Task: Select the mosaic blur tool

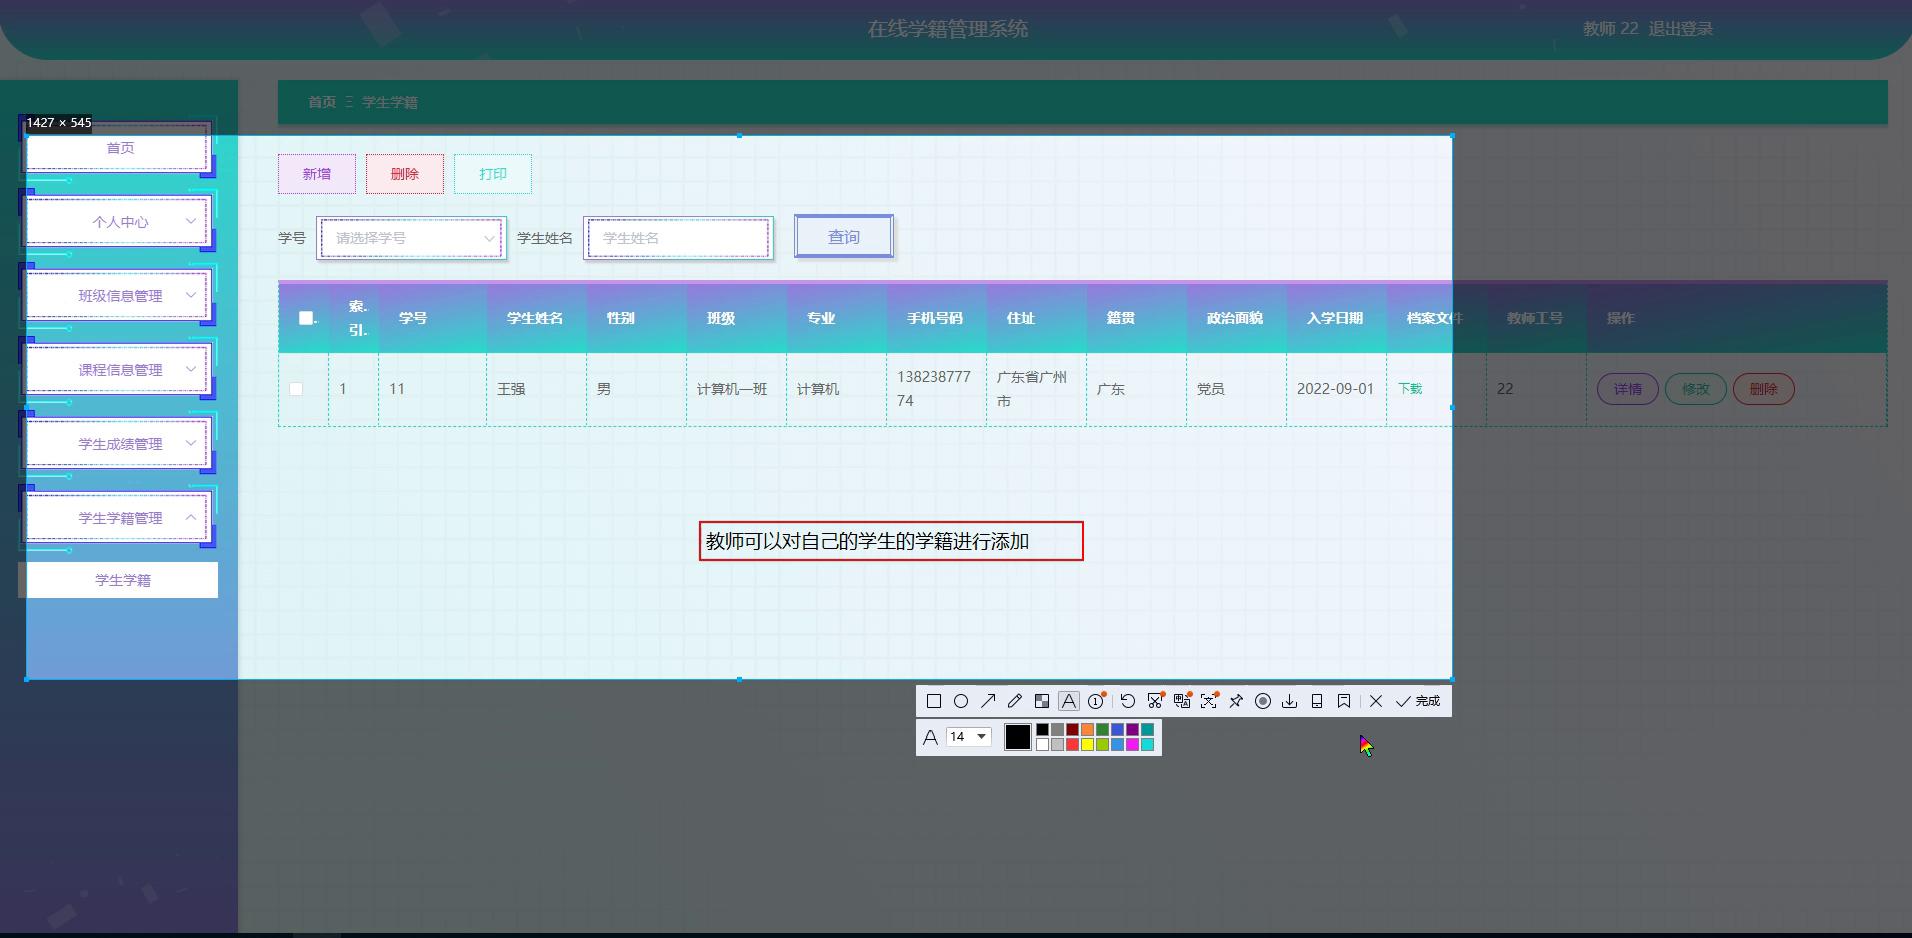Action: click(1042, 701)
